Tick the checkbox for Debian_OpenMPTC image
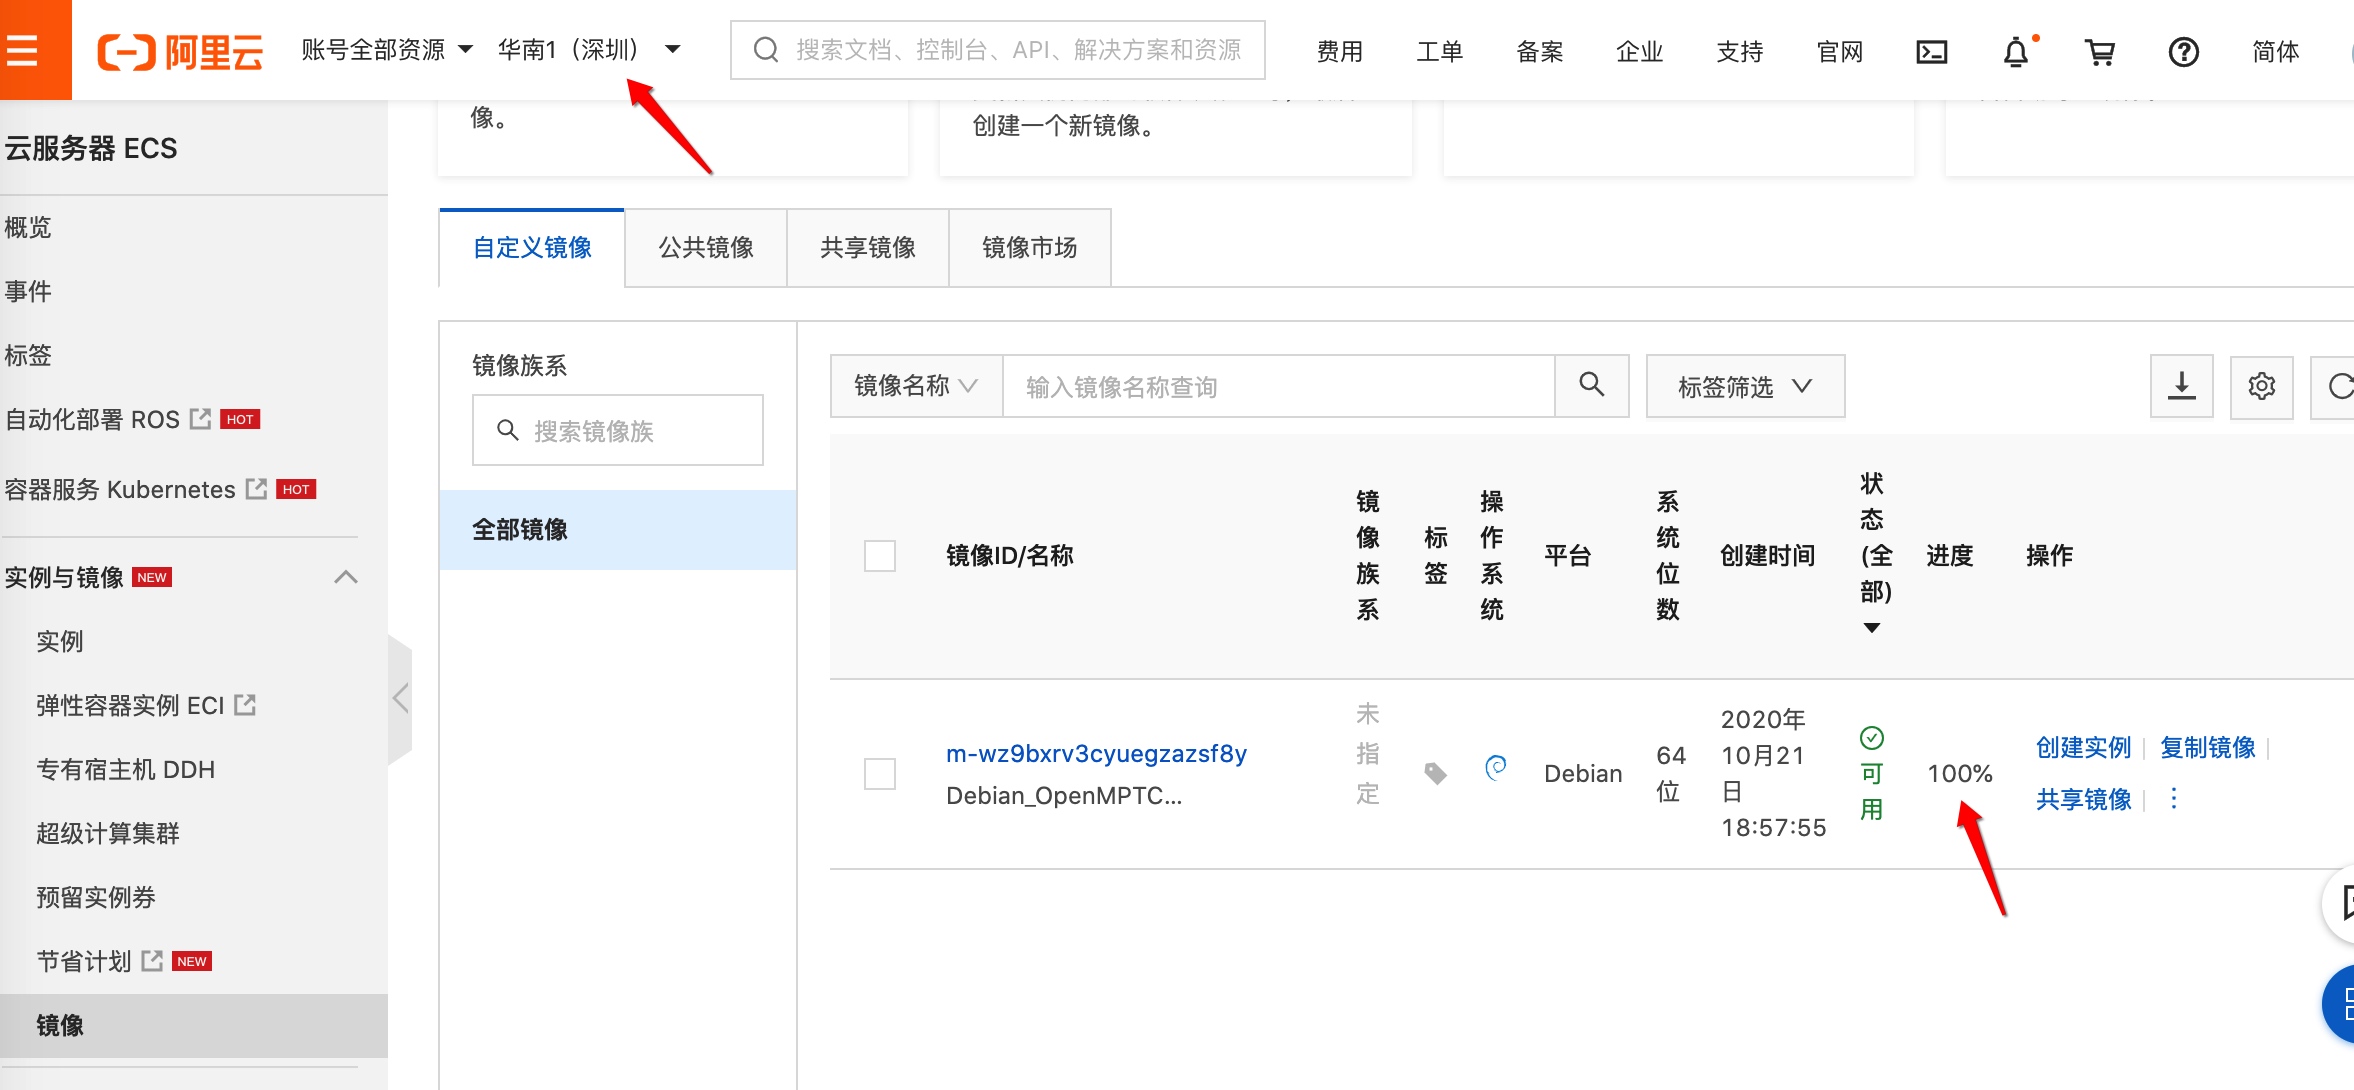2354x1090 pixels. click(x=880, y=773)
